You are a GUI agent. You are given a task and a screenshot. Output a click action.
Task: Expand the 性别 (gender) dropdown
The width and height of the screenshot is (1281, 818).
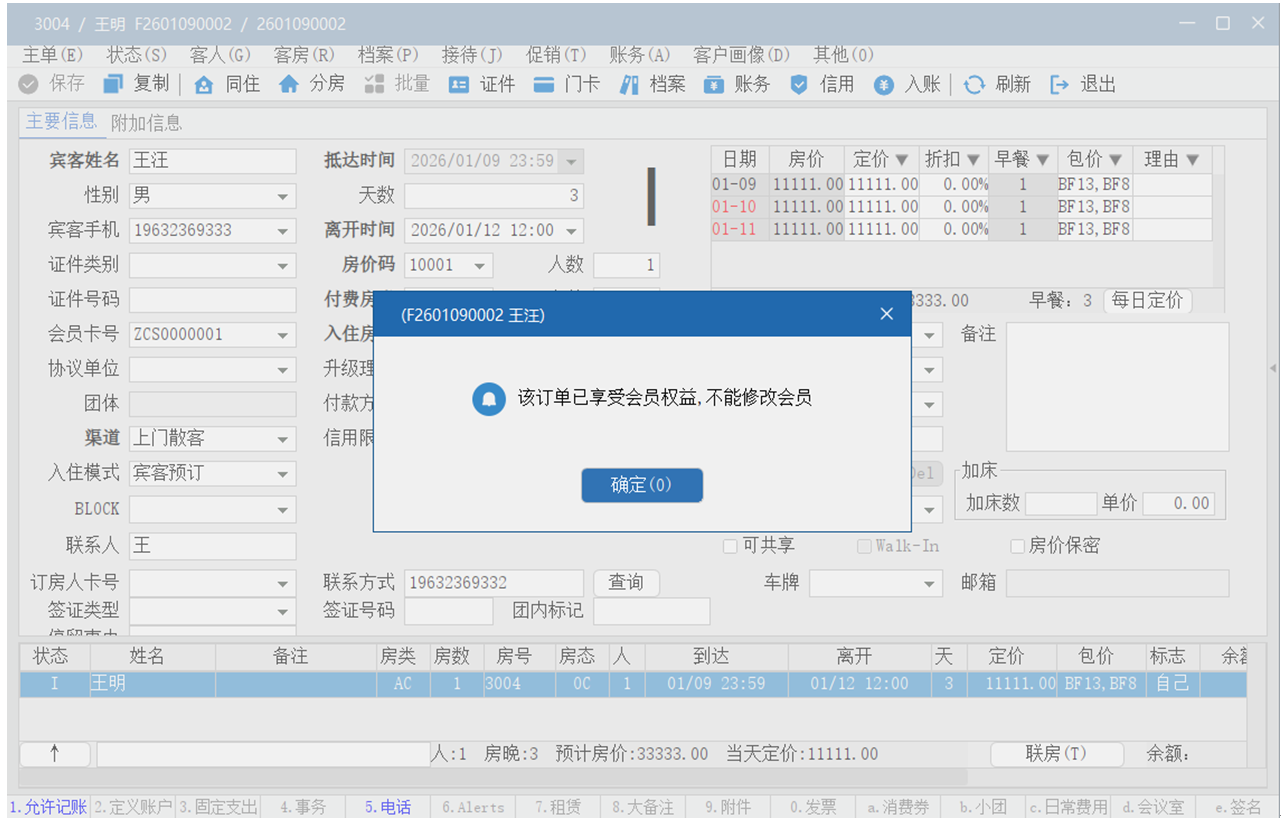pos(284,196)
